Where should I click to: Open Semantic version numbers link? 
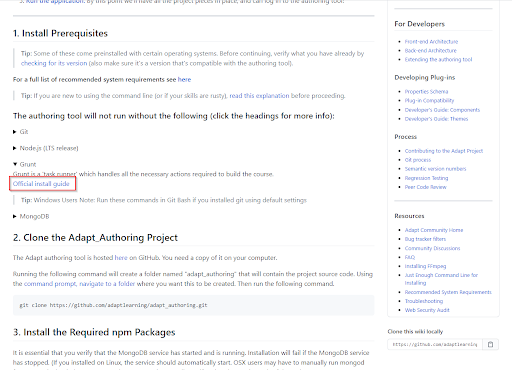tap(435, 169)
